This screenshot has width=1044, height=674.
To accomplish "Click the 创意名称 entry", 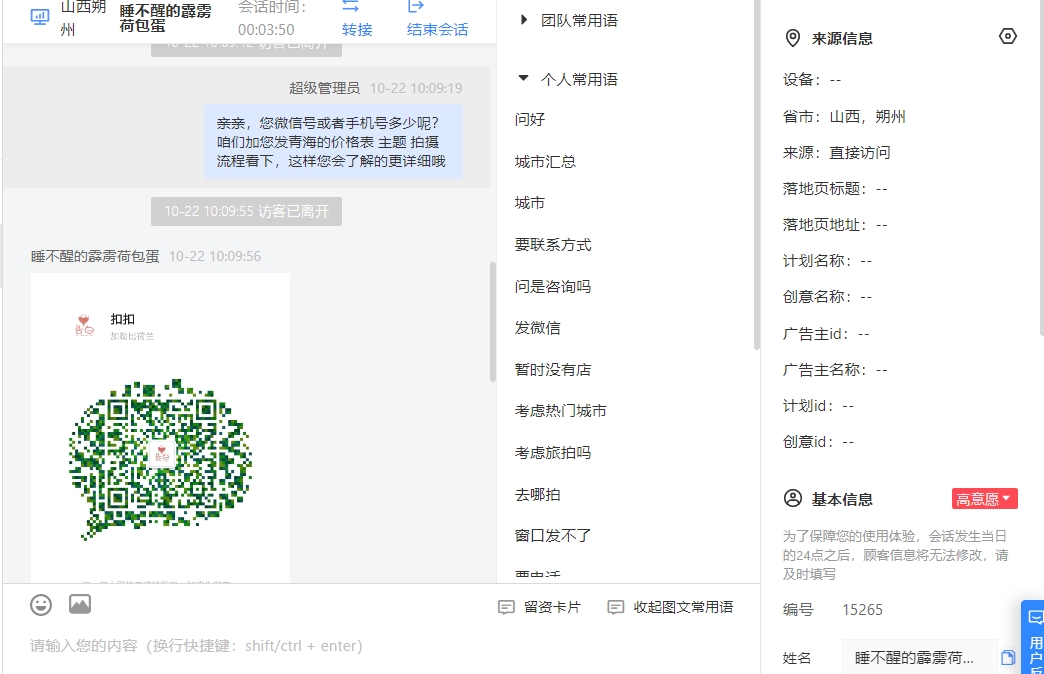I will click(828, 296).
